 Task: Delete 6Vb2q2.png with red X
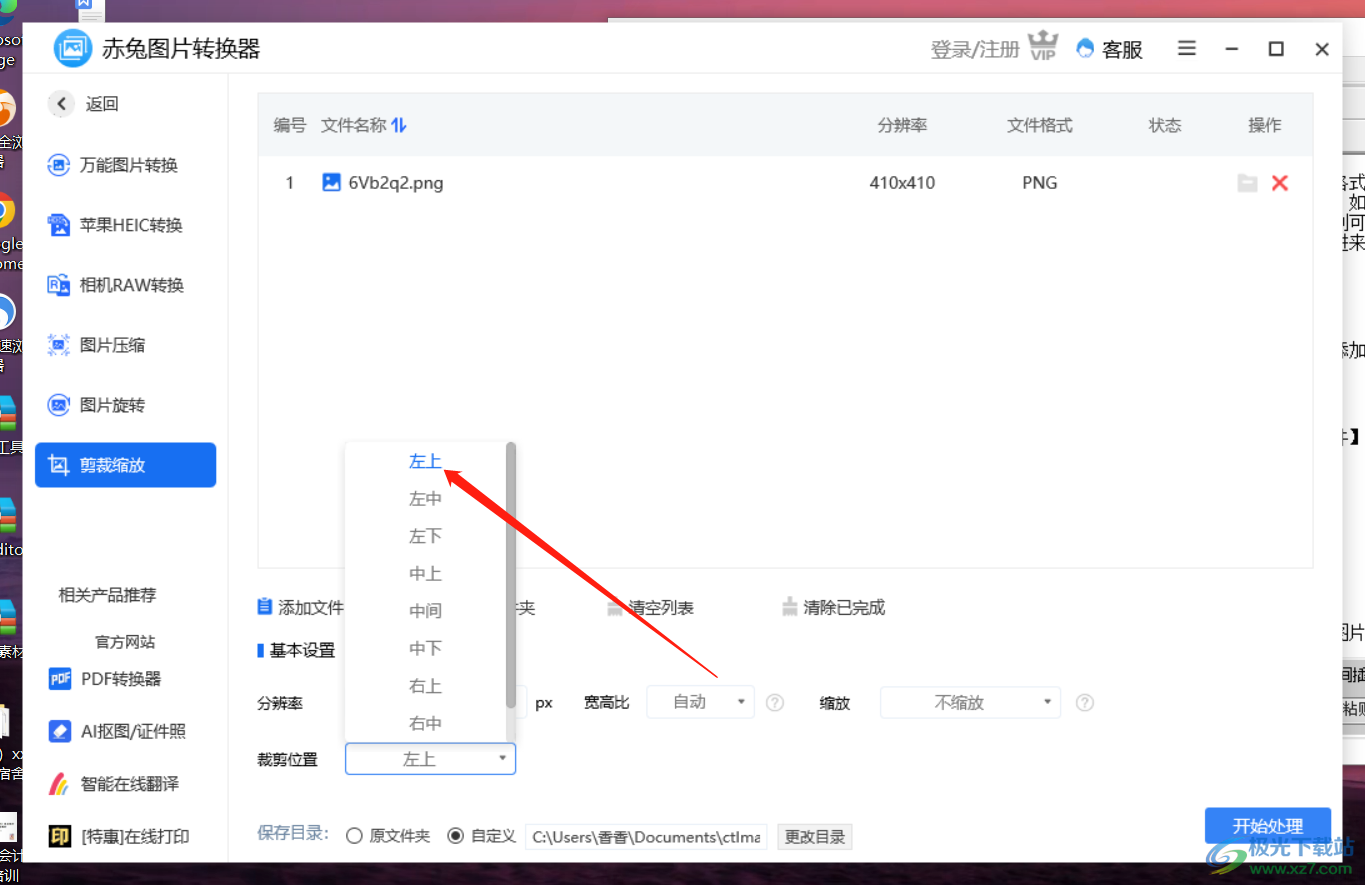(1280, 183)
